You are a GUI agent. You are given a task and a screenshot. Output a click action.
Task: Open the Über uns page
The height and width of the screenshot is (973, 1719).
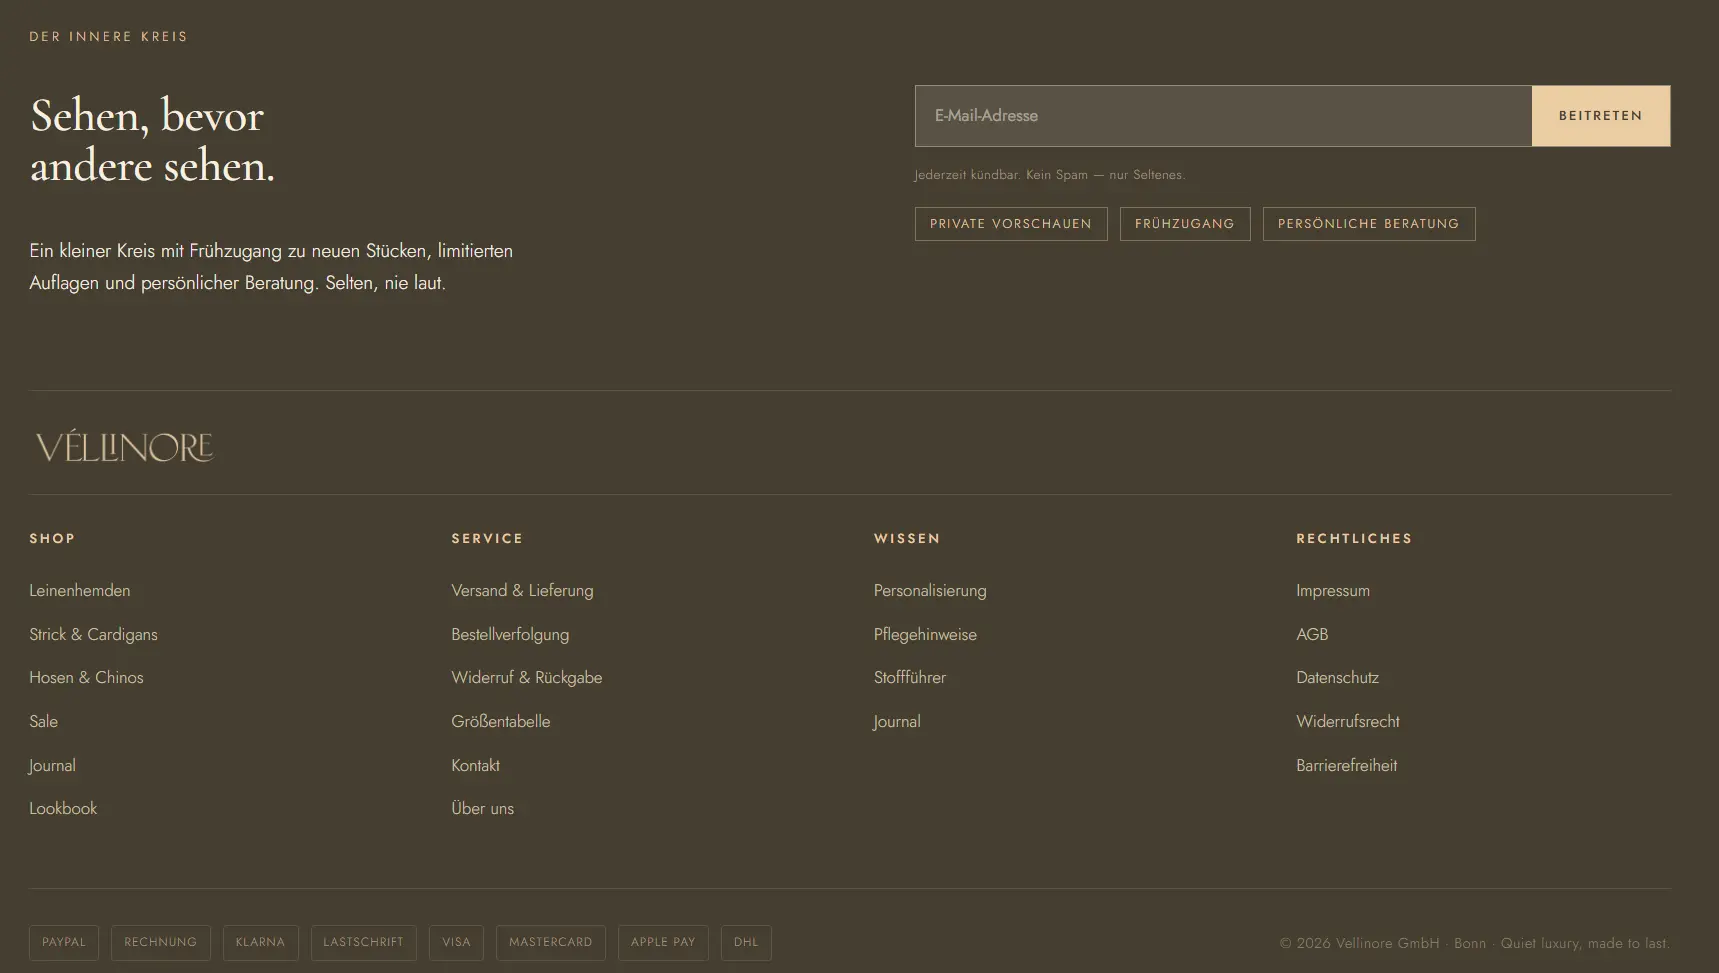tap(482, 809)
